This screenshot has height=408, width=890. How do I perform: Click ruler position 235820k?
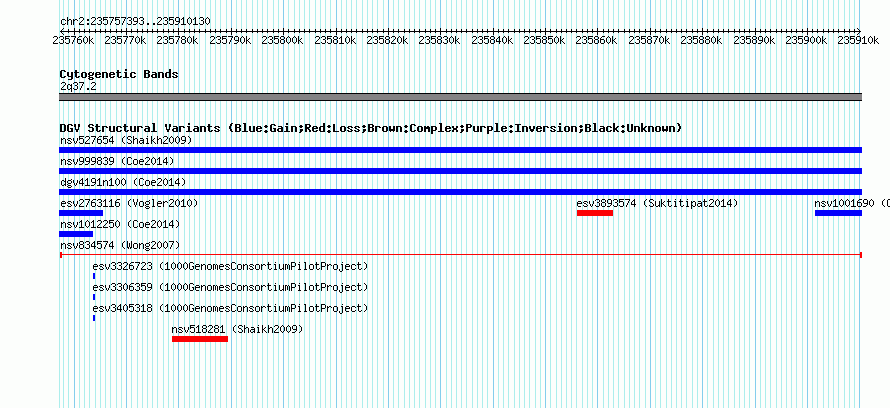click(x=388, y=40)
